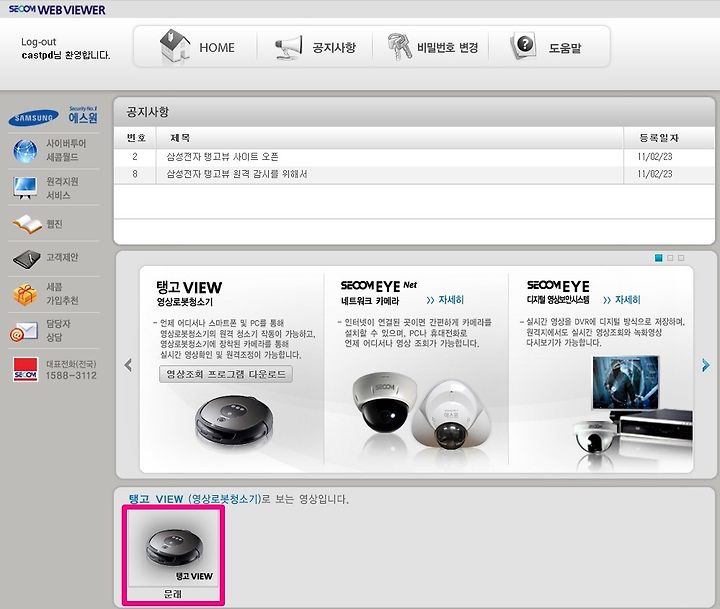
Task: Click the 에스원 logo in sidebar
Action: [83, 115]
